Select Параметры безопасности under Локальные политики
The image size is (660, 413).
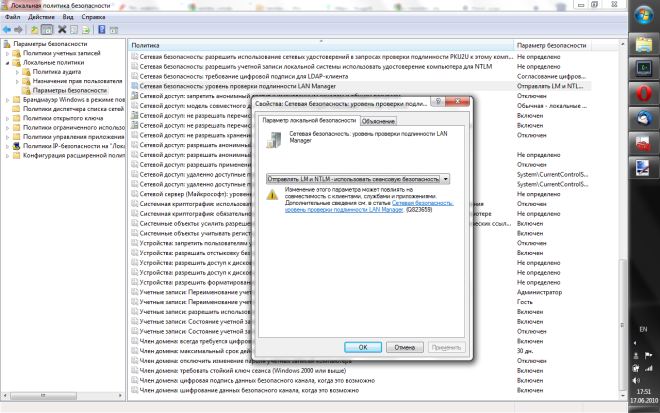69,91
